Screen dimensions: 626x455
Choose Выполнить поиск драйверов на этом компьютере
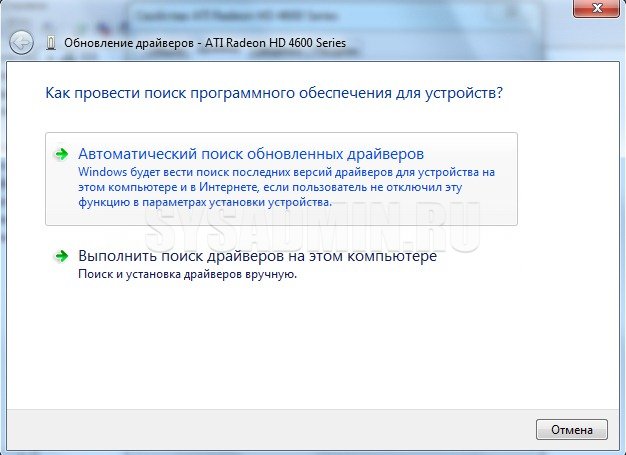(x=257, y=257)
